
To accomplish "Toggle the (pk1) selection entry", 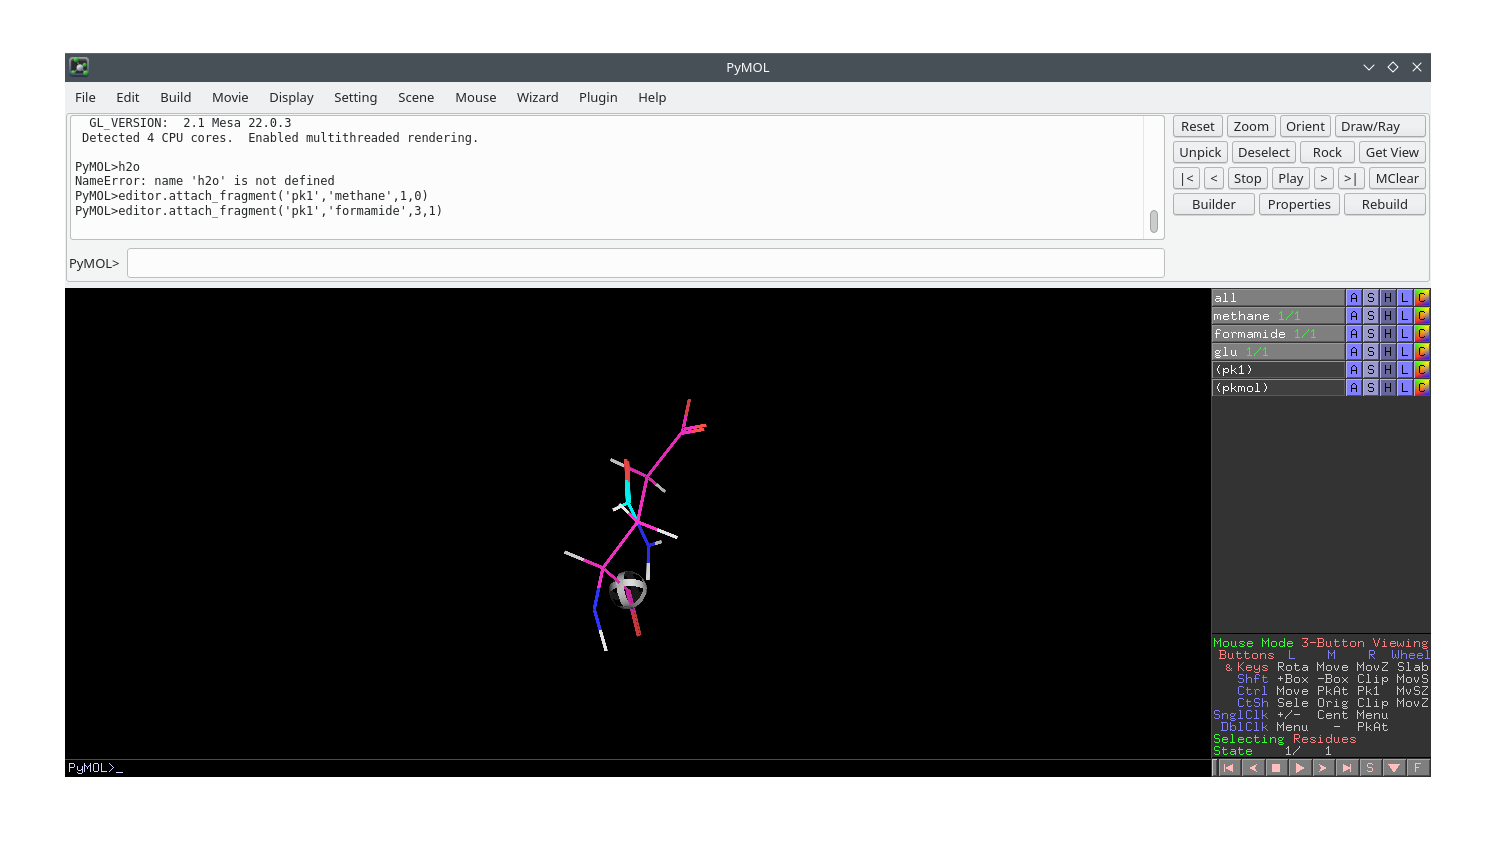I will click(1278, 370).
